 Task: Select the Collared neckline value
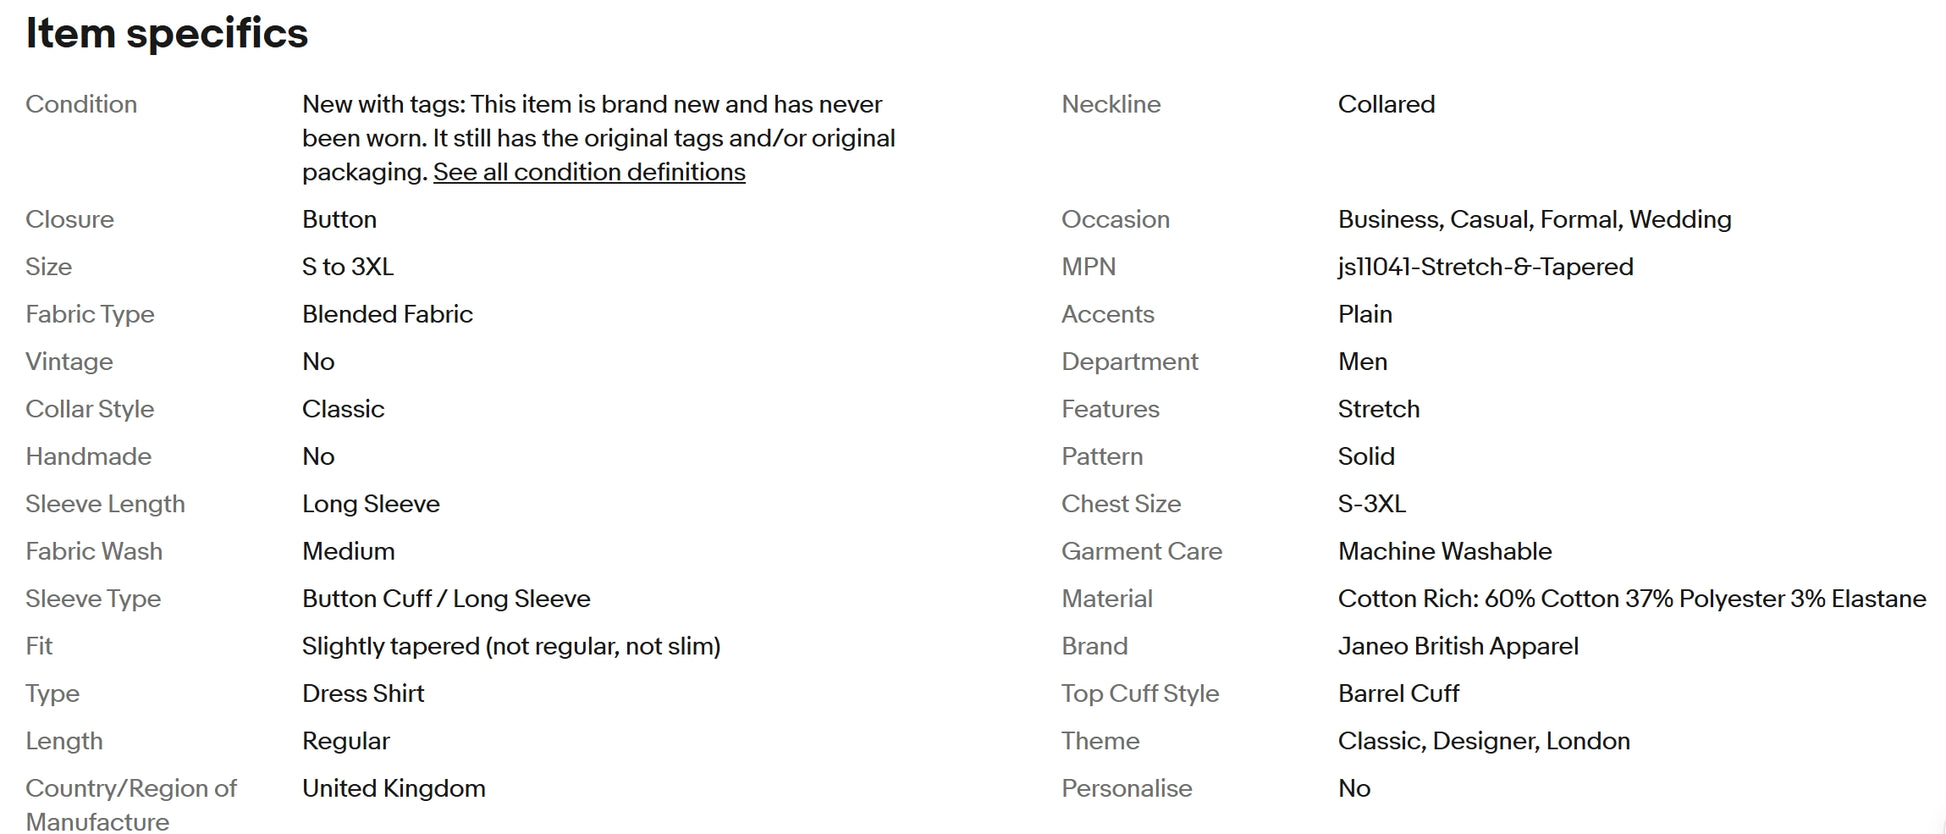point(1386,104)
